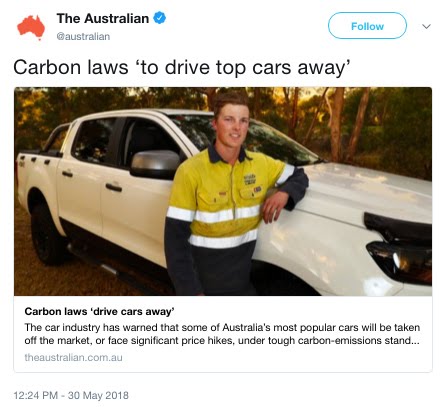Select the tweet text about carbon laws
The height and width of the screenshot is (407, 442).
[182, 67]
